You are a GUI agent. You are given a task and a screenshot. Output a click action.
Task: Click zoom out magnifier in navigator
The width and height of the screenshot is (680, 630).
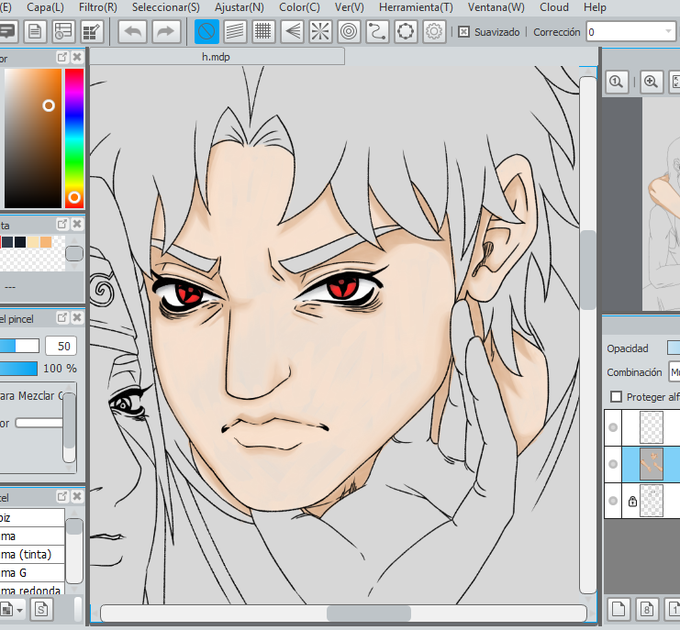pos(616,82)
